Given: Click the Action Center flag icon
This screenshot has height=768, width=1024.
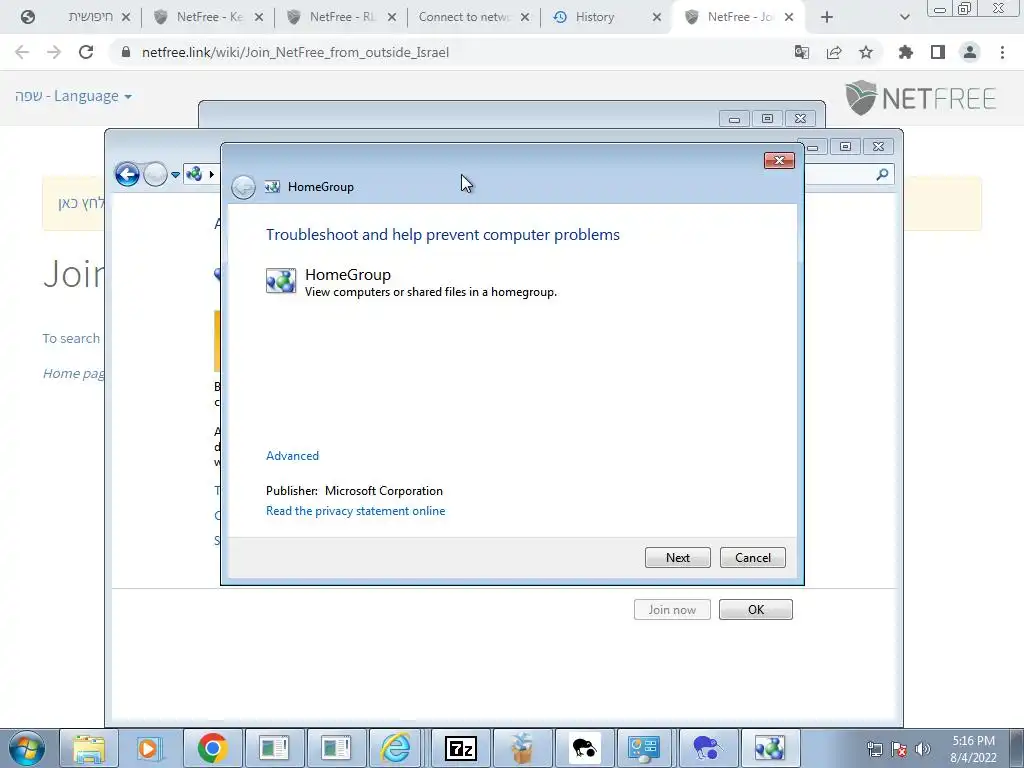Looking at the screenshot, I should (x=899, y=749).
